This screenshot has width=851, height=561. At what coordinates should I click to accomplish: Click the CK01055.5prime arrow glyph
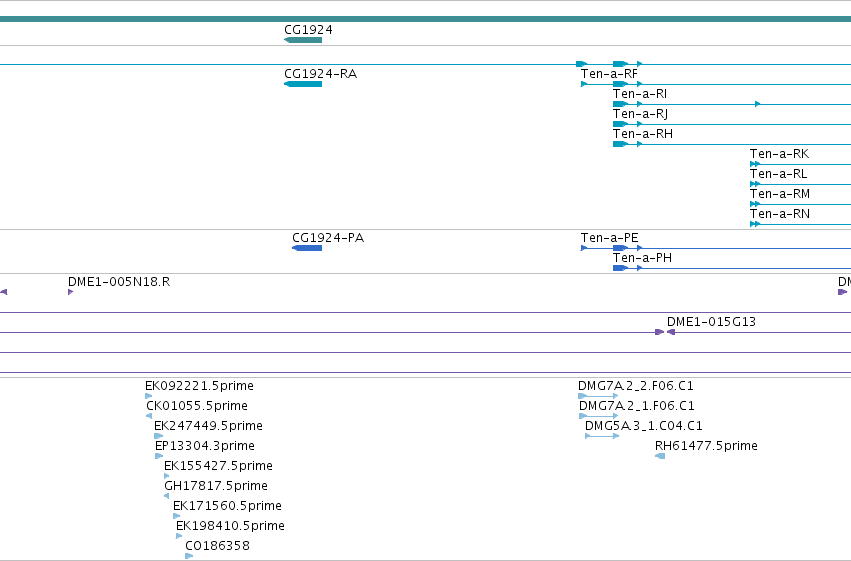(x=149, y=416)
